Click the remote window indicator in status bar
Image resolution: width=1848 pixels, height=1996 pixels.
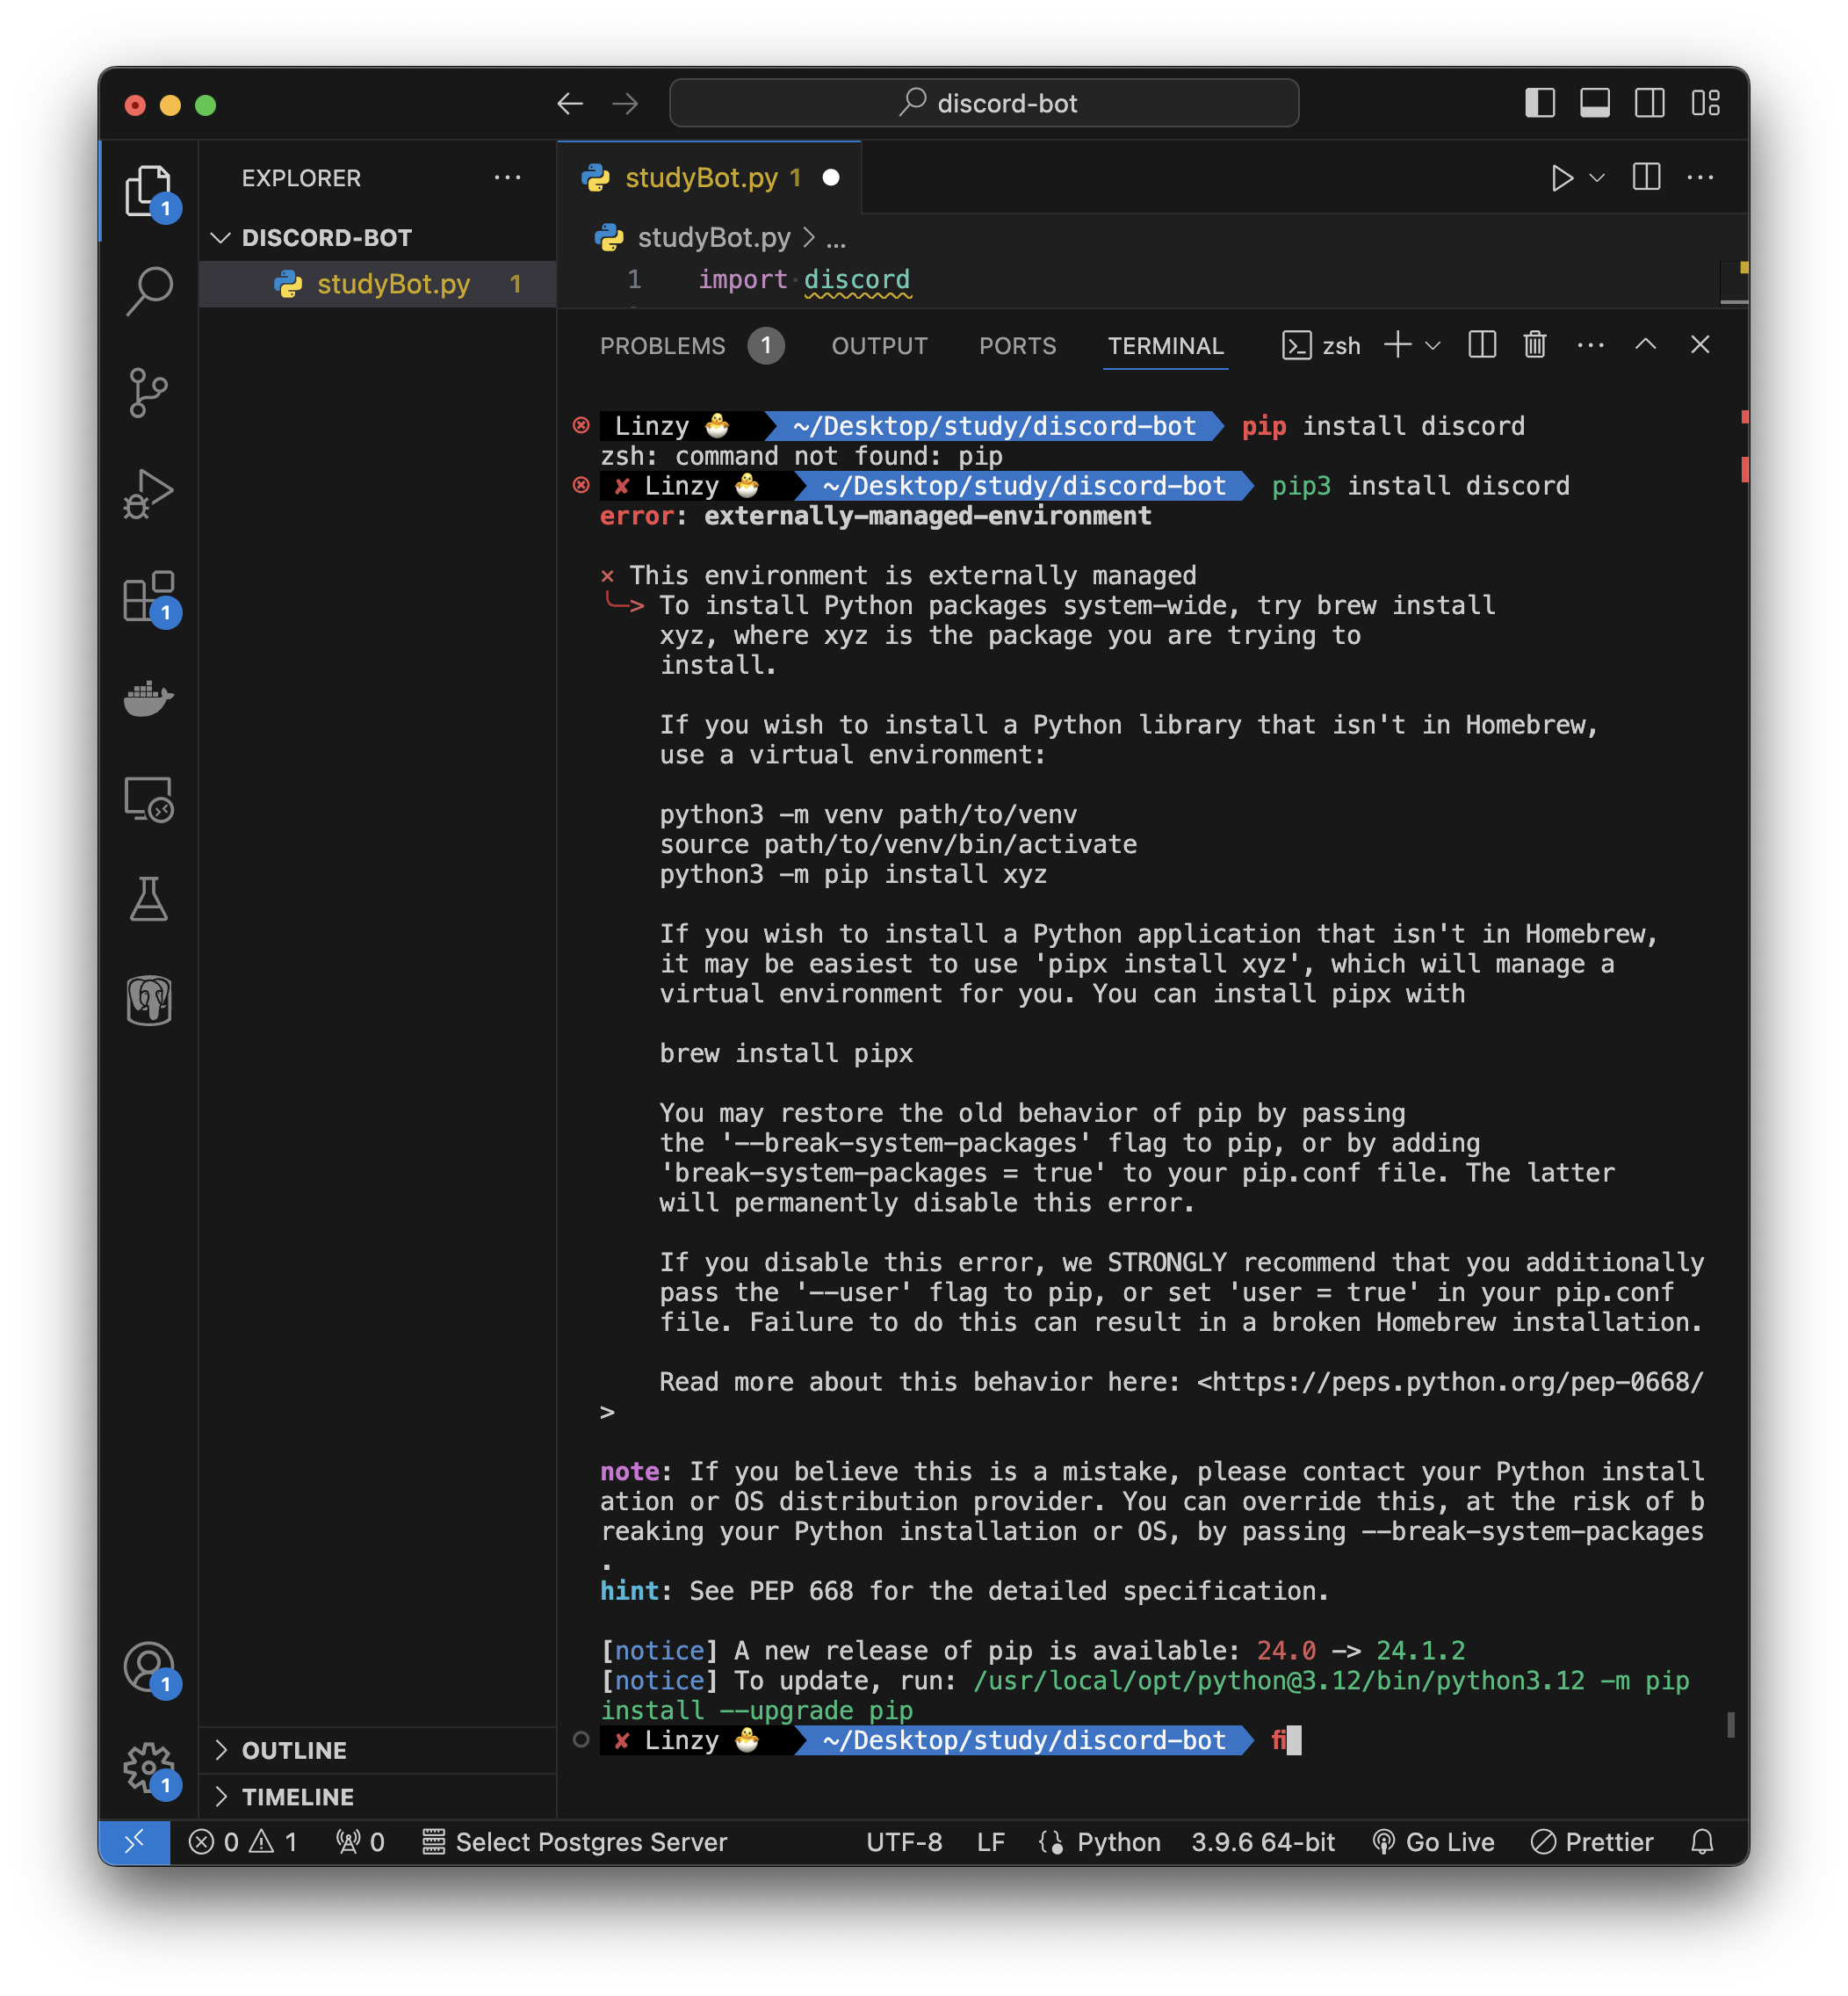coord(134,1841)
